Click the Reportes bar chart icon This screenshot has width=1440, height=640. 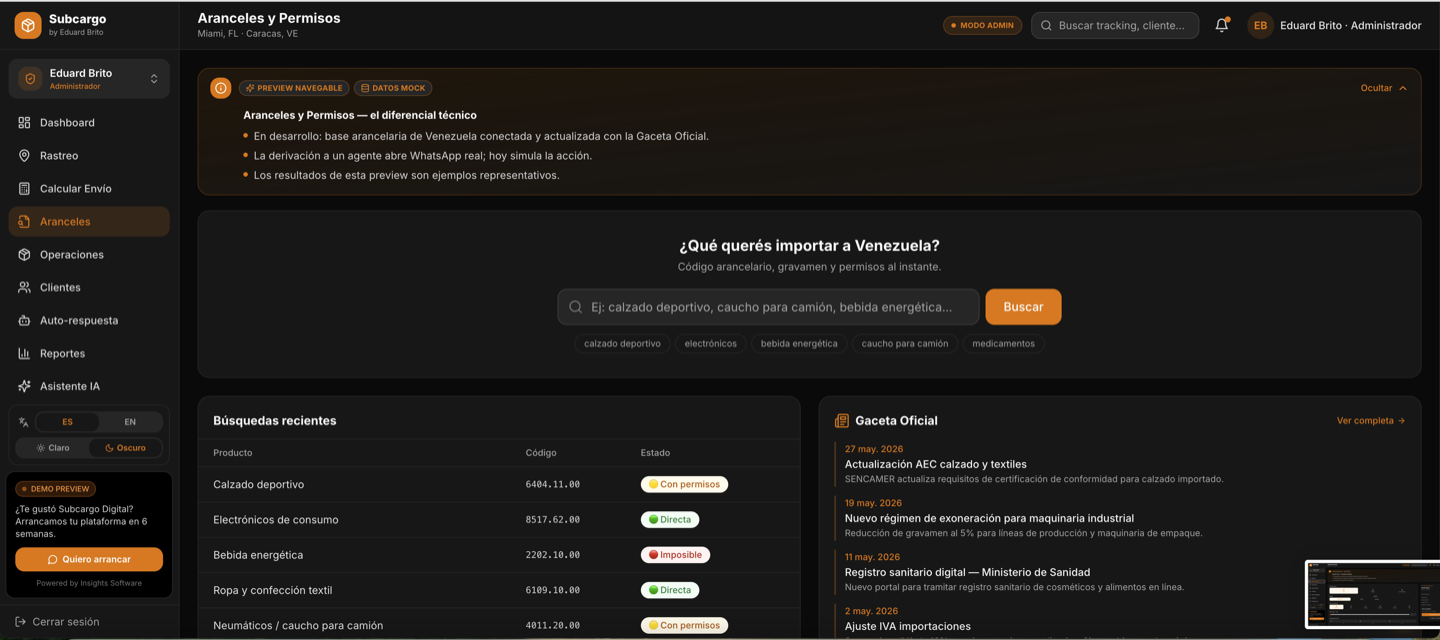pos(24,354)
